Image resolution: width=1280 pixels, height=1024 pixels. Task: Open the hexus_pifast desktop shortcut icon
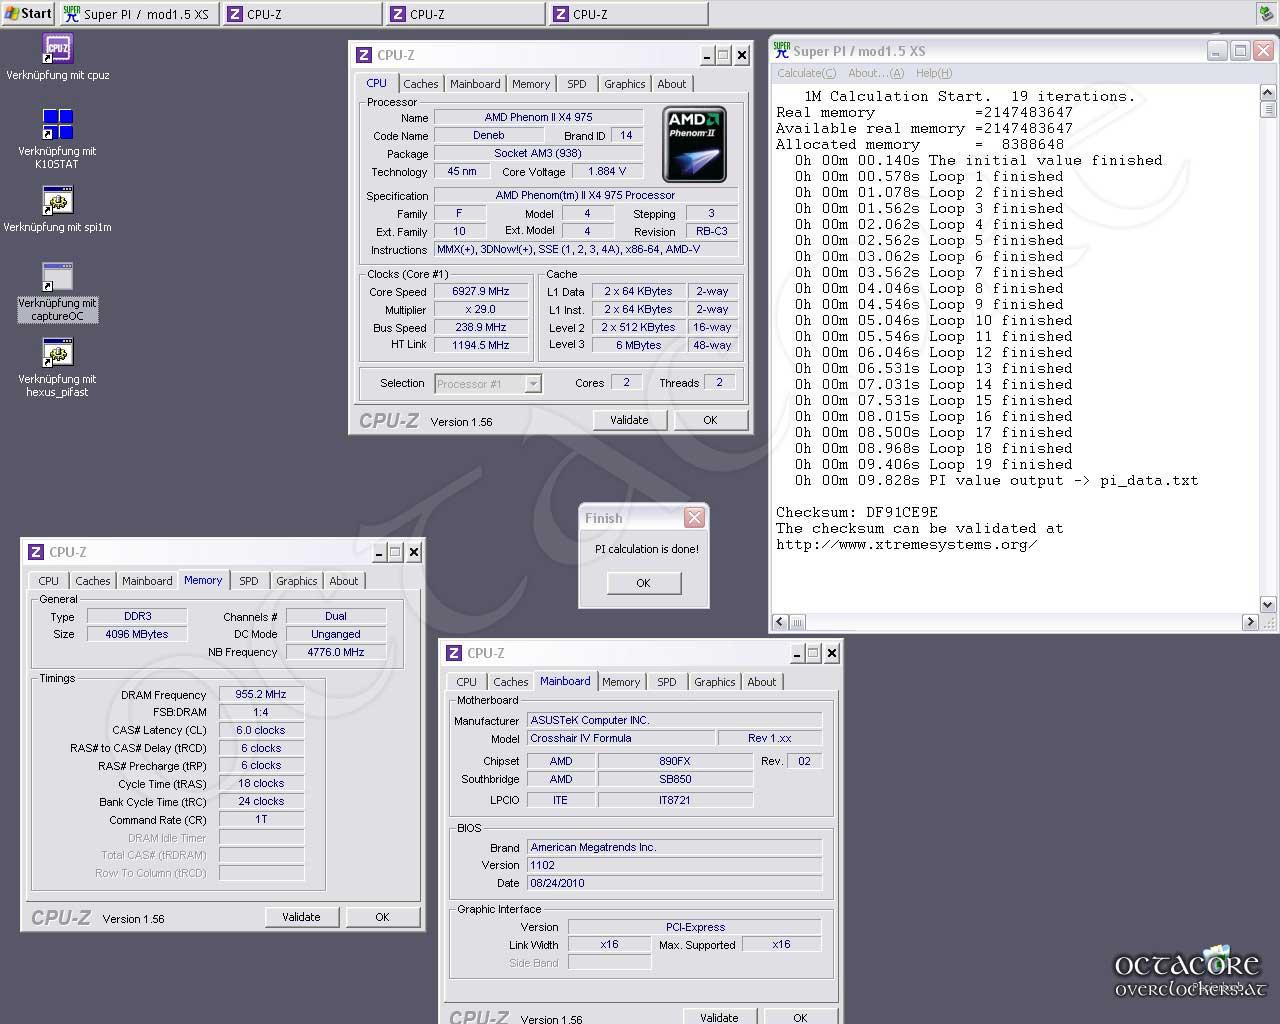tap(57, 353)
